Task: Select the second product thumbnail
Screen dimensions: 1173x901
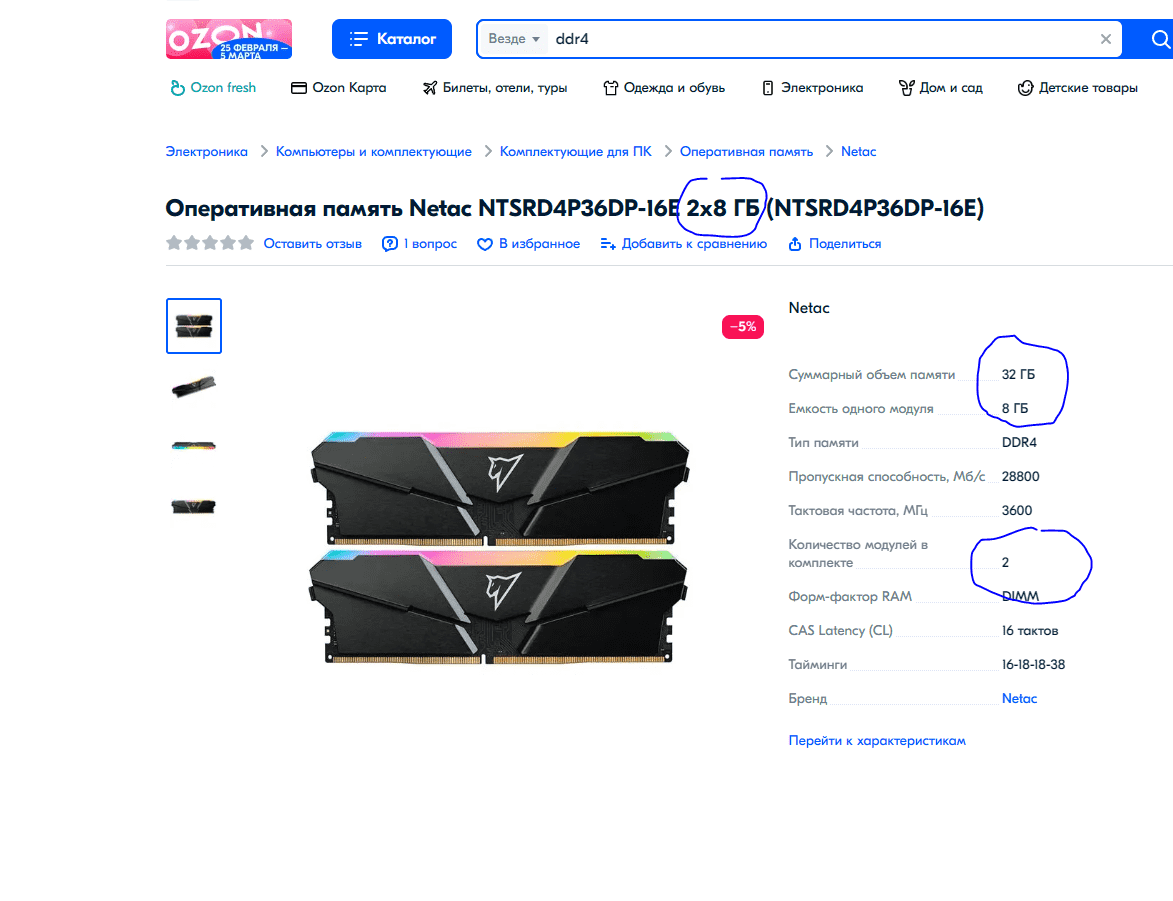Action: 194,386
